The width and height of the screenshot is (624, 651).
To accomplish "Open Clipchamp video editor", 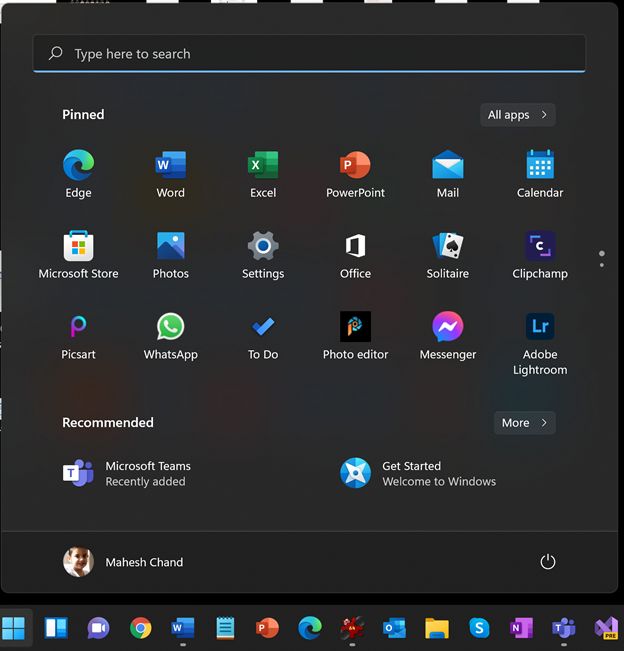I will coord(540,255).
